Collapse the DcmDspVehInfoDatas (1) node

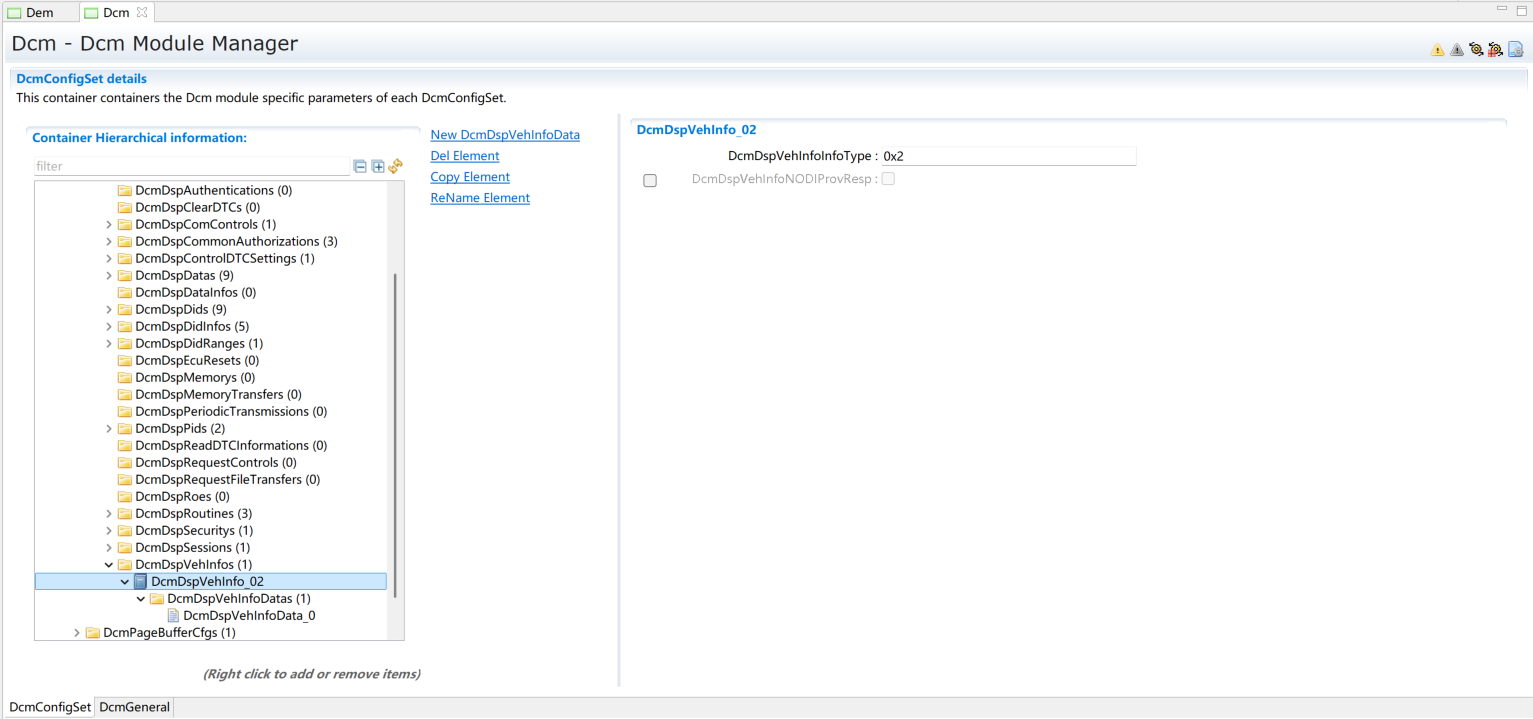[141, 599]
